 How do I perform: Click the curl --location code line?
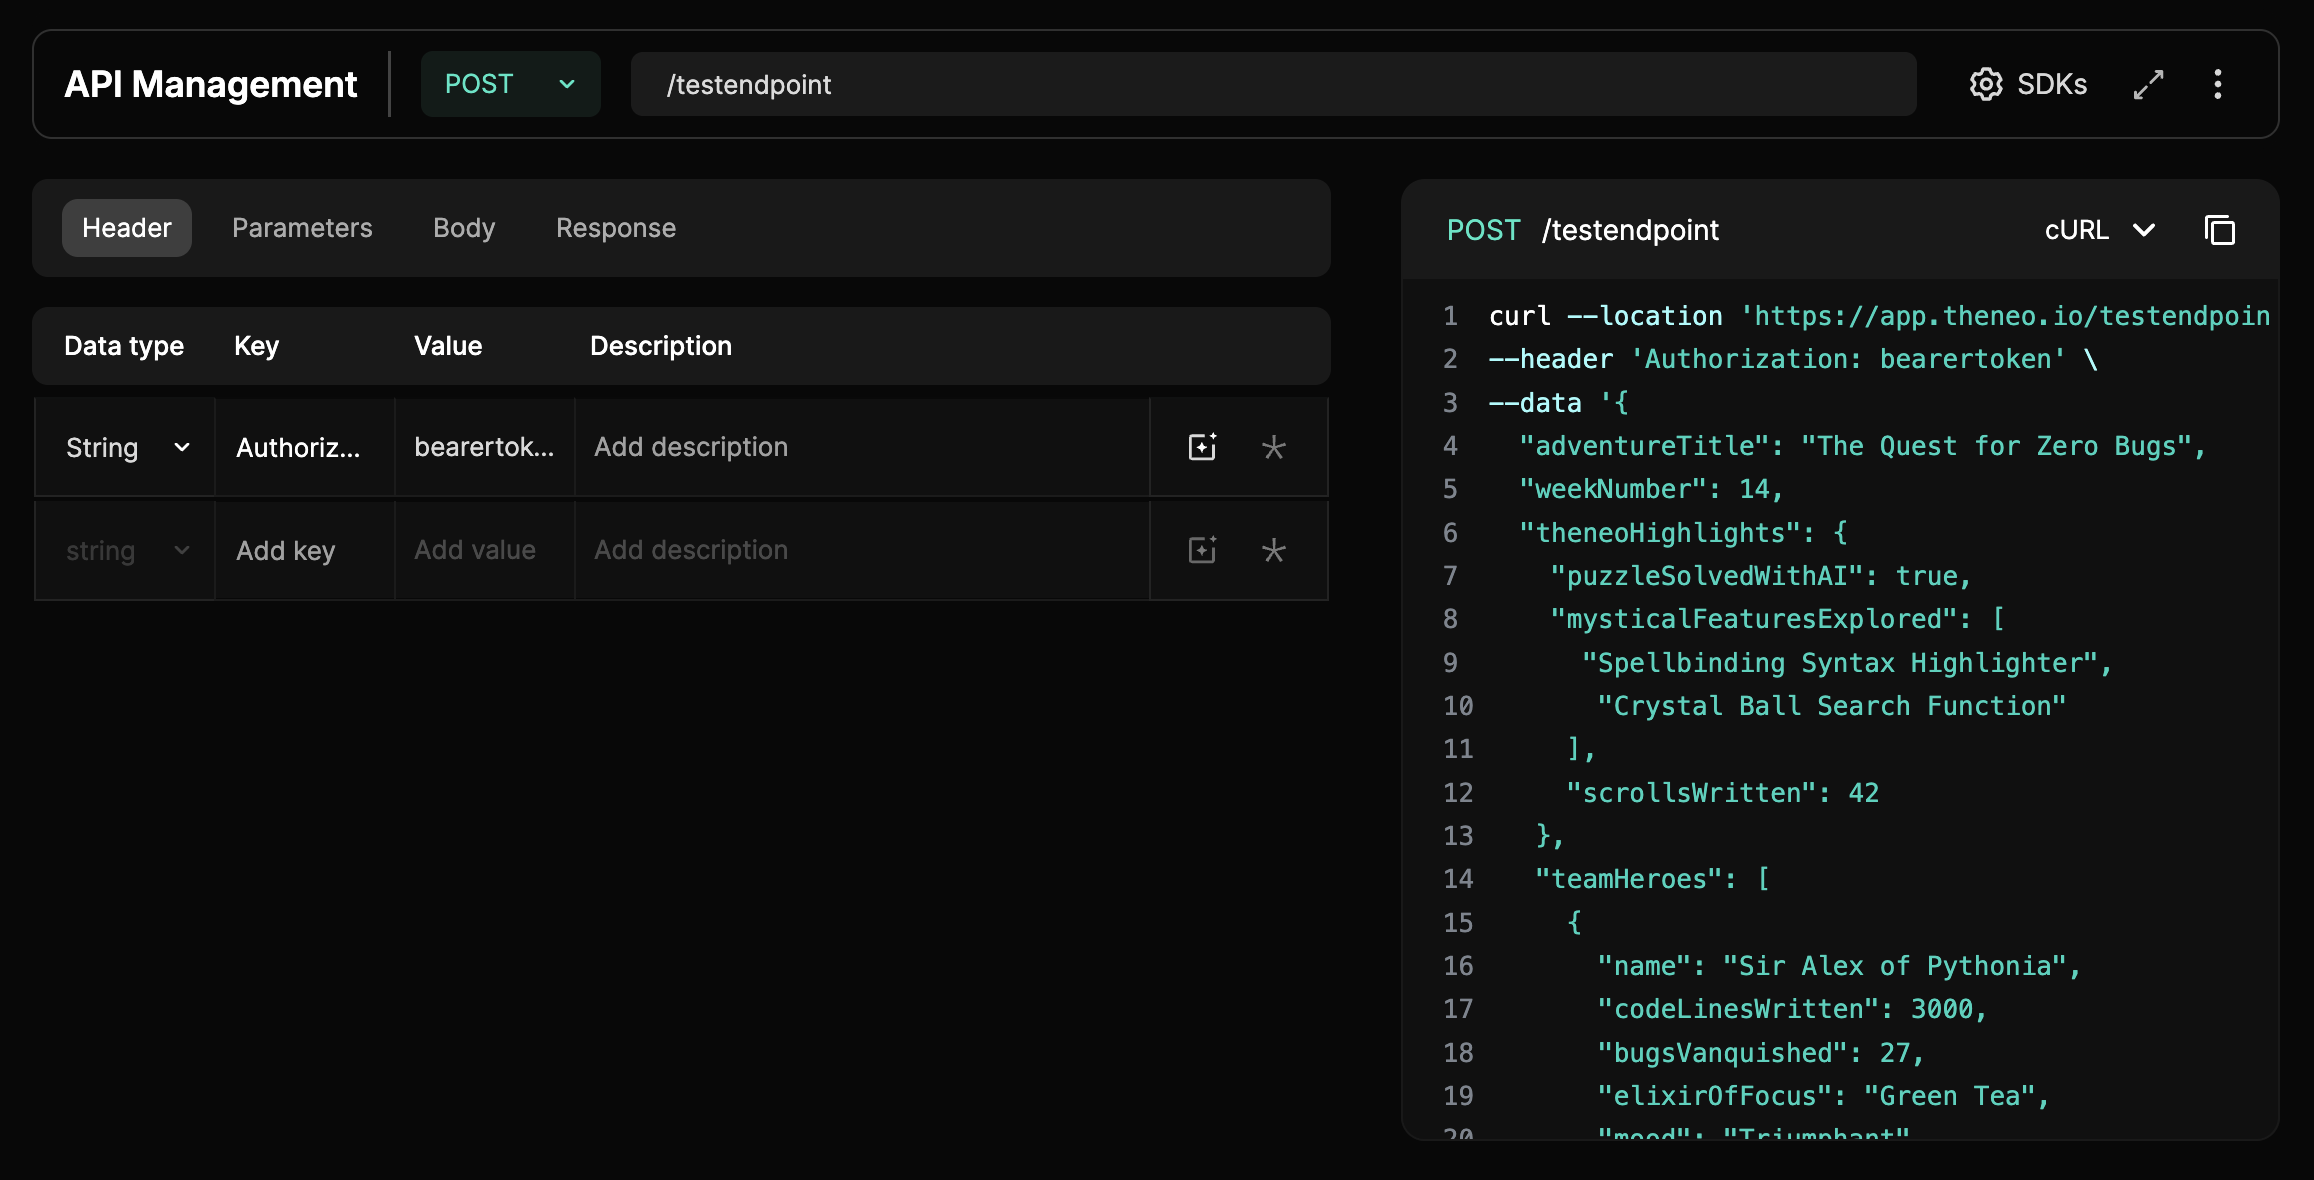pos(1879,316)
